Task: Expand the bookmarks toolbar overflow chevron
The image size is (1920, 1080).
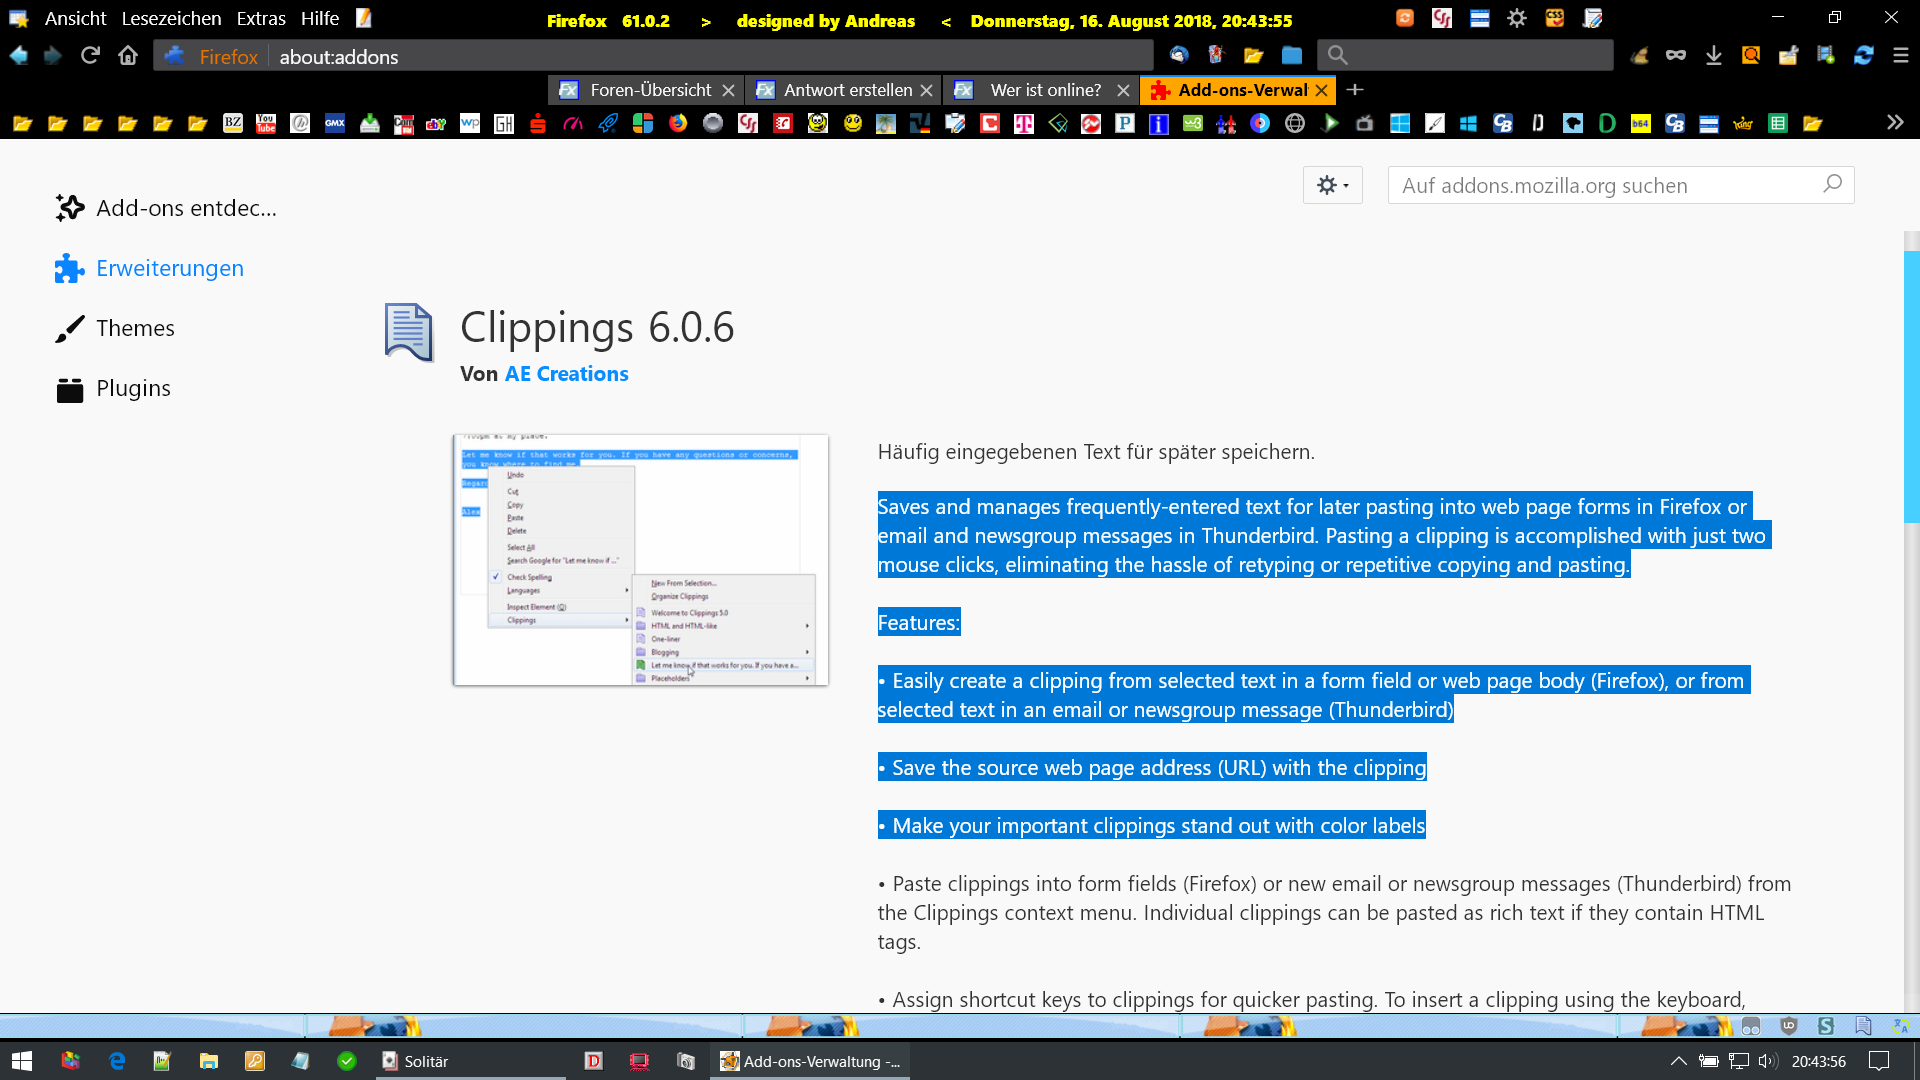Action: (x=1894, y=123)
